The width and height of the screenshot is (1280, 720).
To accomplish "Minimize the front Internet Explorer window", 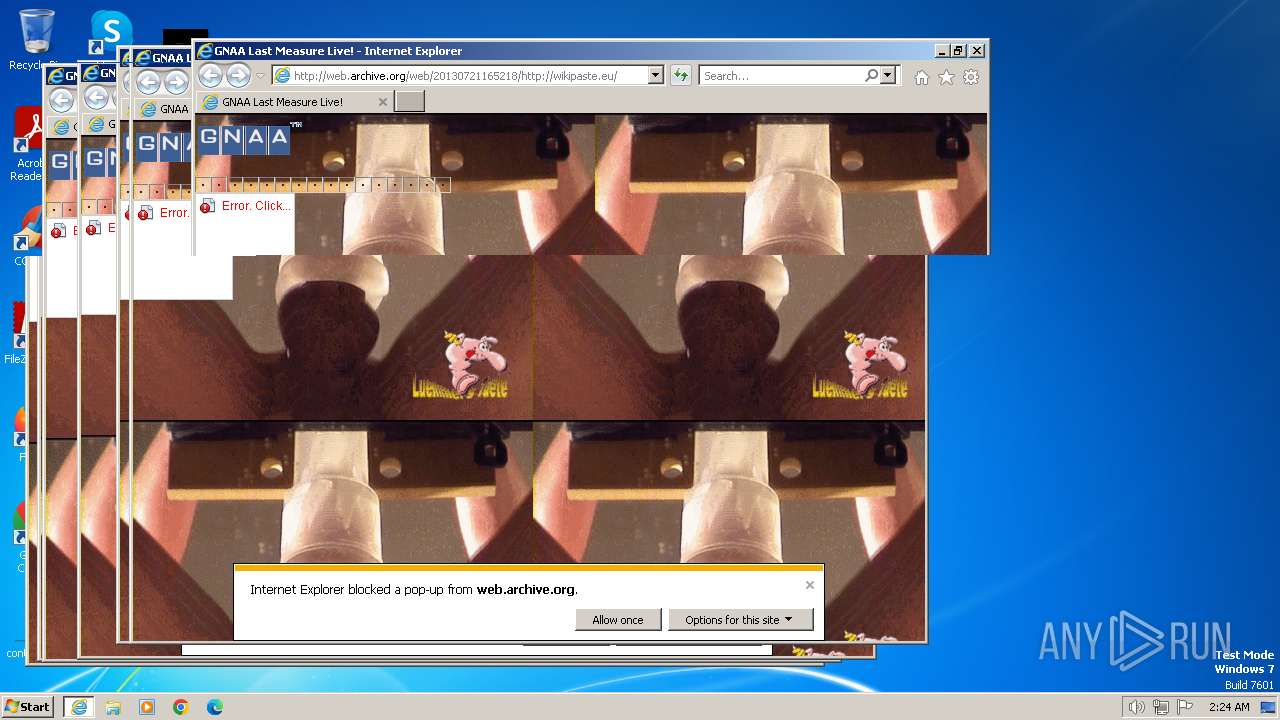I will 942,51.
